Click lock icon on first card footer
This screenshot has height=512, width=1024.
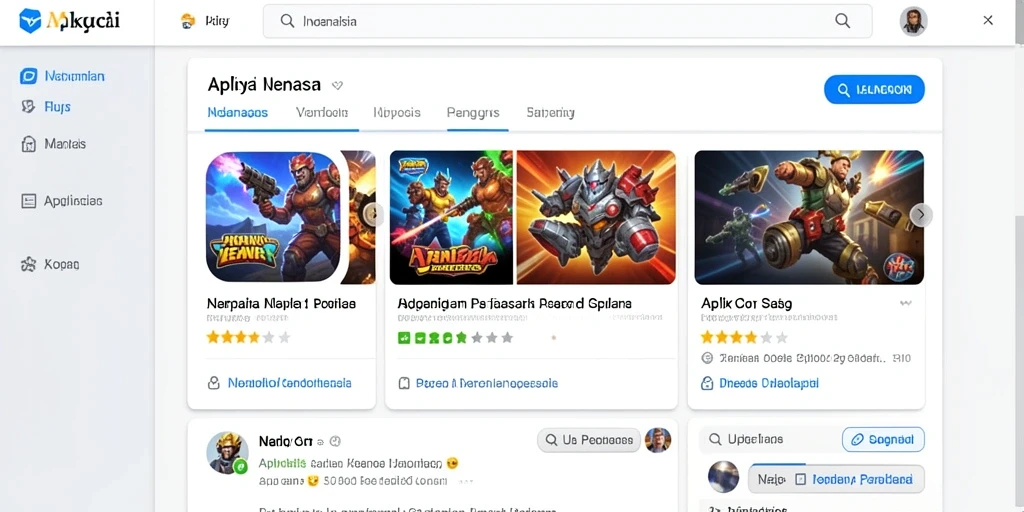point(214,383)
